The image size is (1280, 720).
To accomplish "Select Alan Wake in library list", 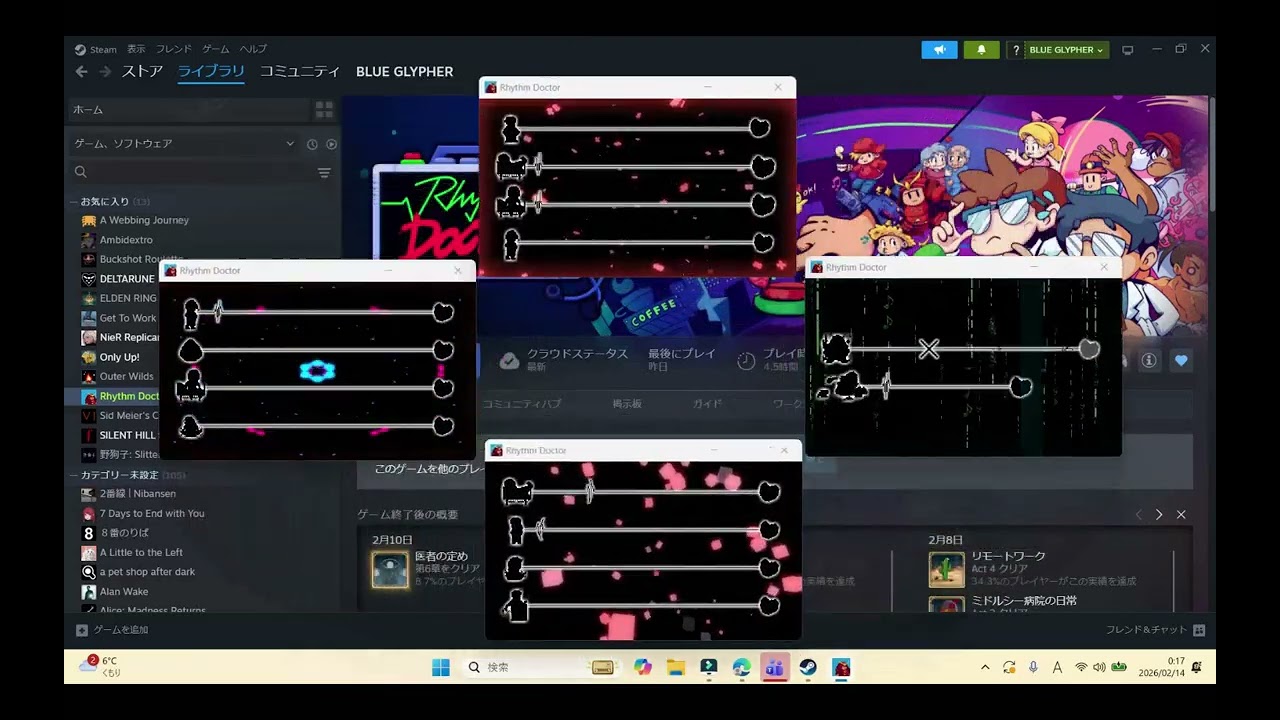I will [124, 591].
